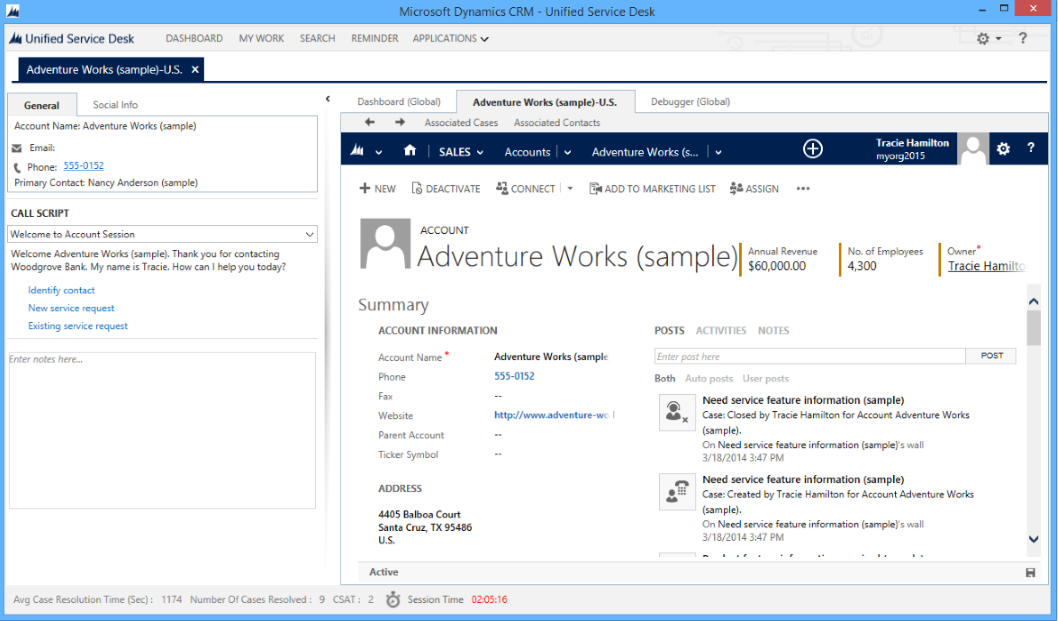The image size is (1058, 621).
Task: Show Auto posts only
Action: tap(708, 378)
